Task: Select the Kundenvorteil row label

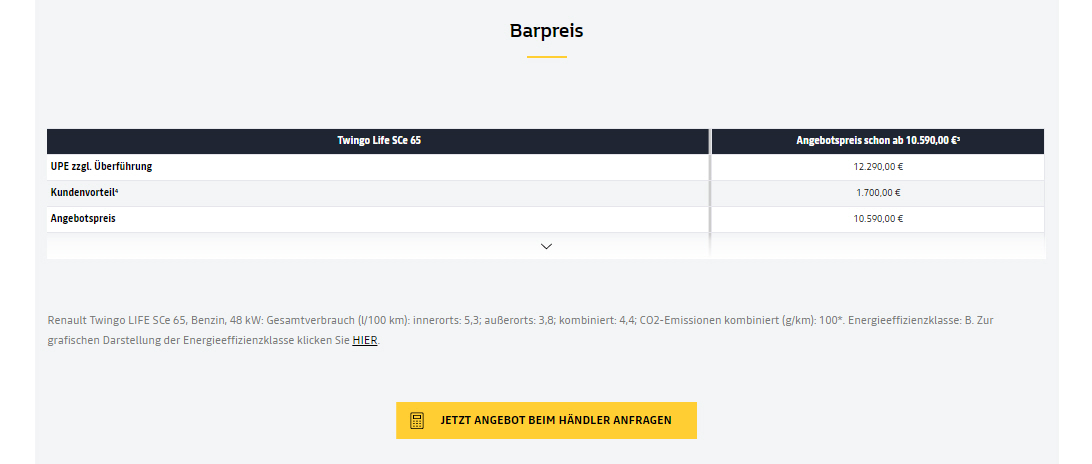Action: tap(82, 192)
